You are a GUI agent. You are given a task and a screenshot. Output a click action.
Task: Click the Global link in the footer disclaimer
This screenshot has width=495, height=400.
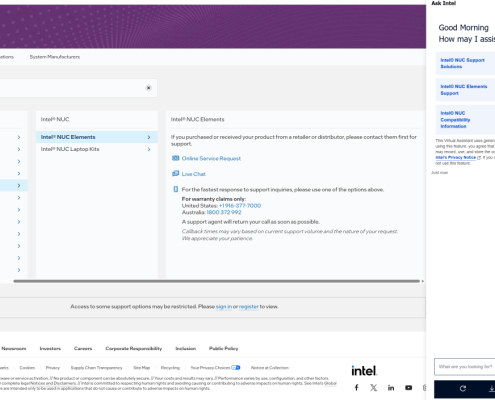click(330, 383)
